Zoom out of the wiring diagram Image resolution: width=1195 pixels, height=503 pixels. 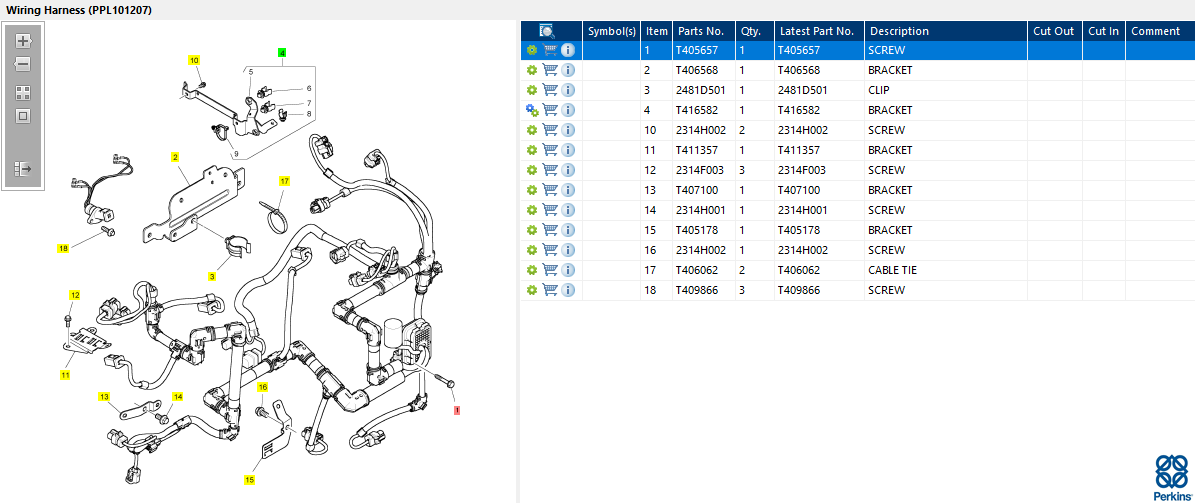click(x=23, y=64)
